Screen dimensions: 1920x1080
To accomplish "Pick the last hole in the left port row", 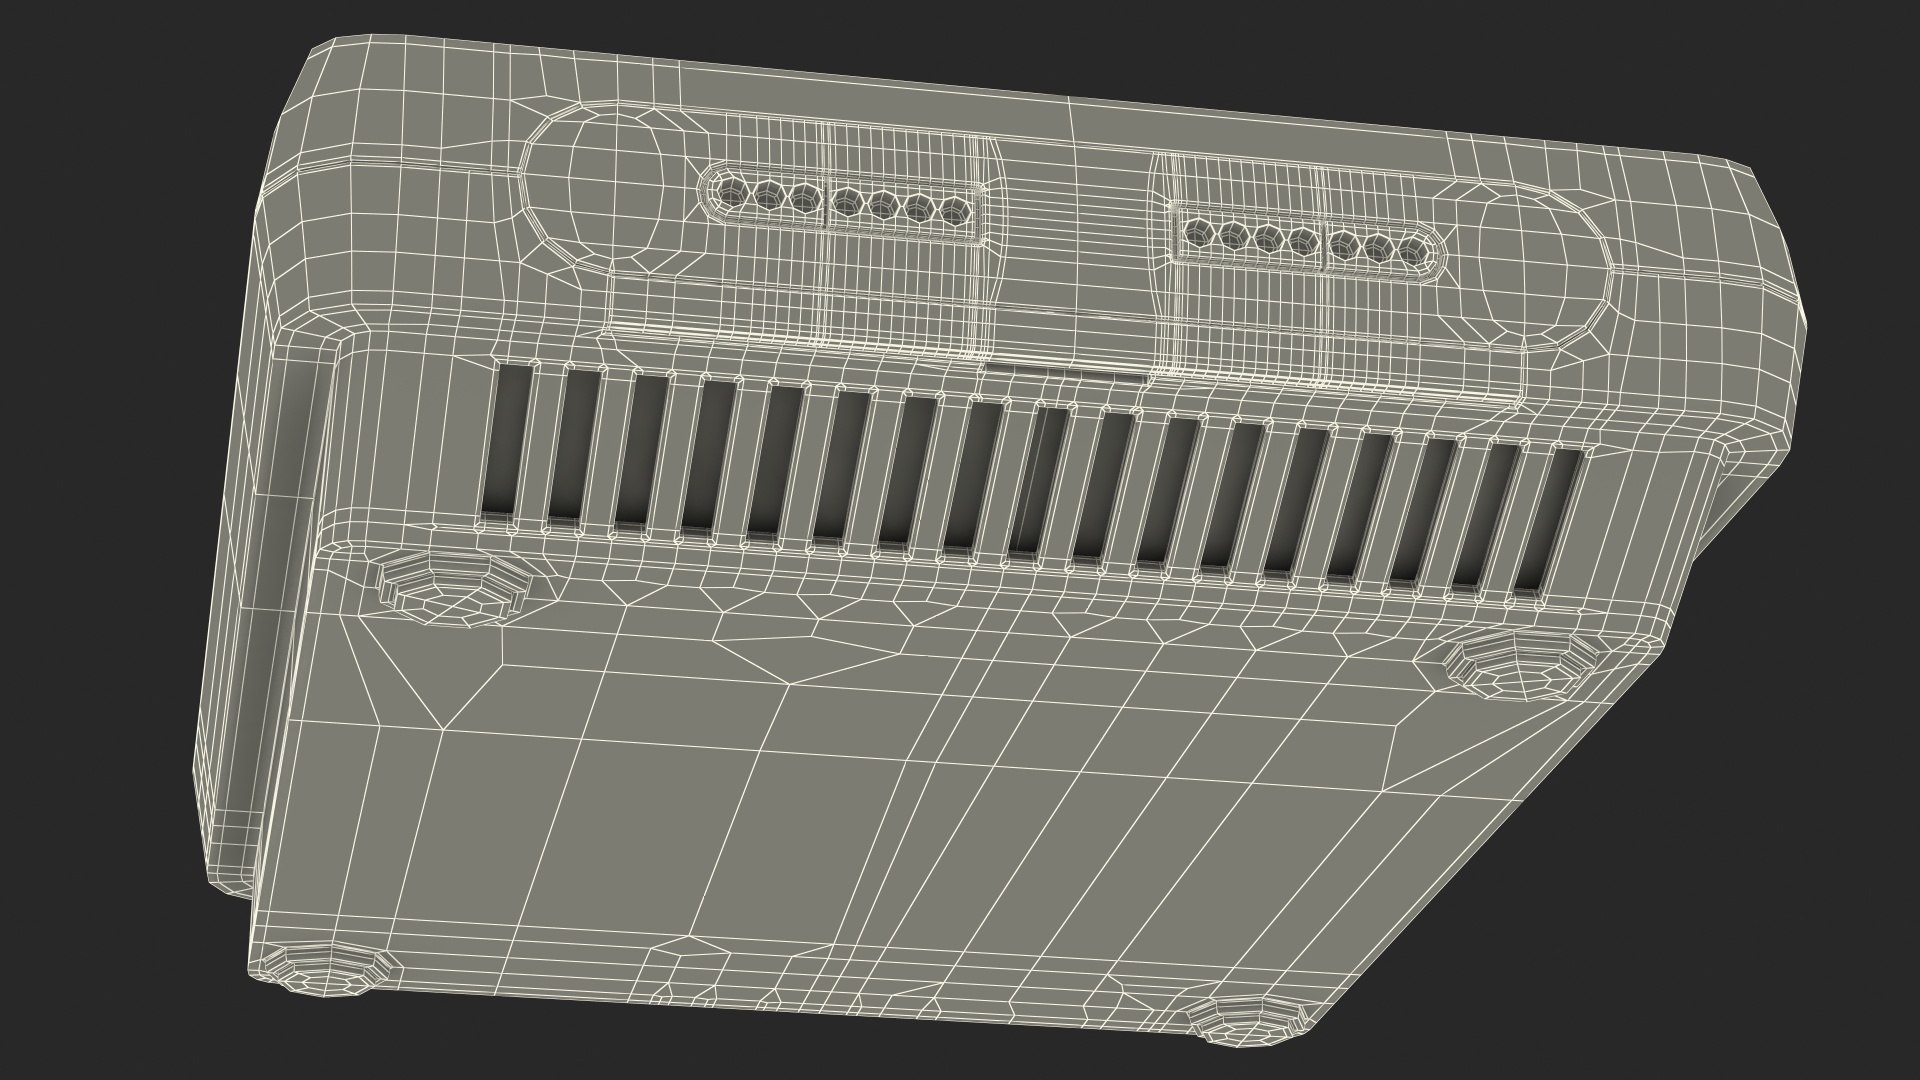I will coord(957,213).
